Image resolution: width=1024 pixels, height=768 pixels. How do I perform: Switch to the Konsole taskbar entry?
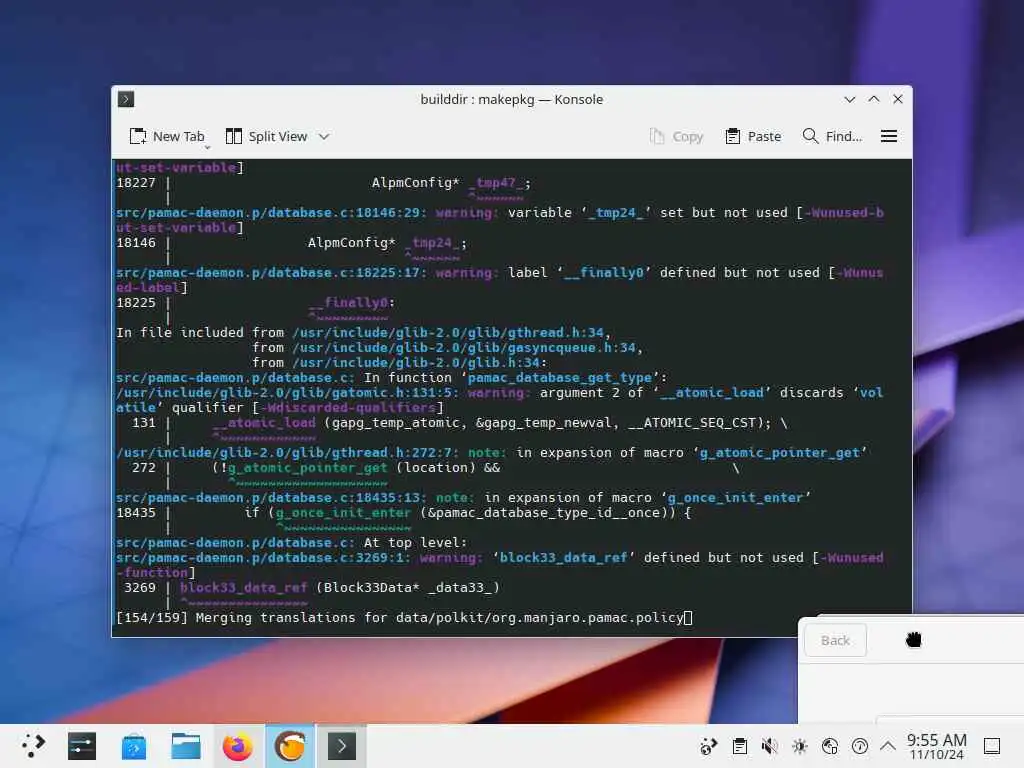point(342,746)
